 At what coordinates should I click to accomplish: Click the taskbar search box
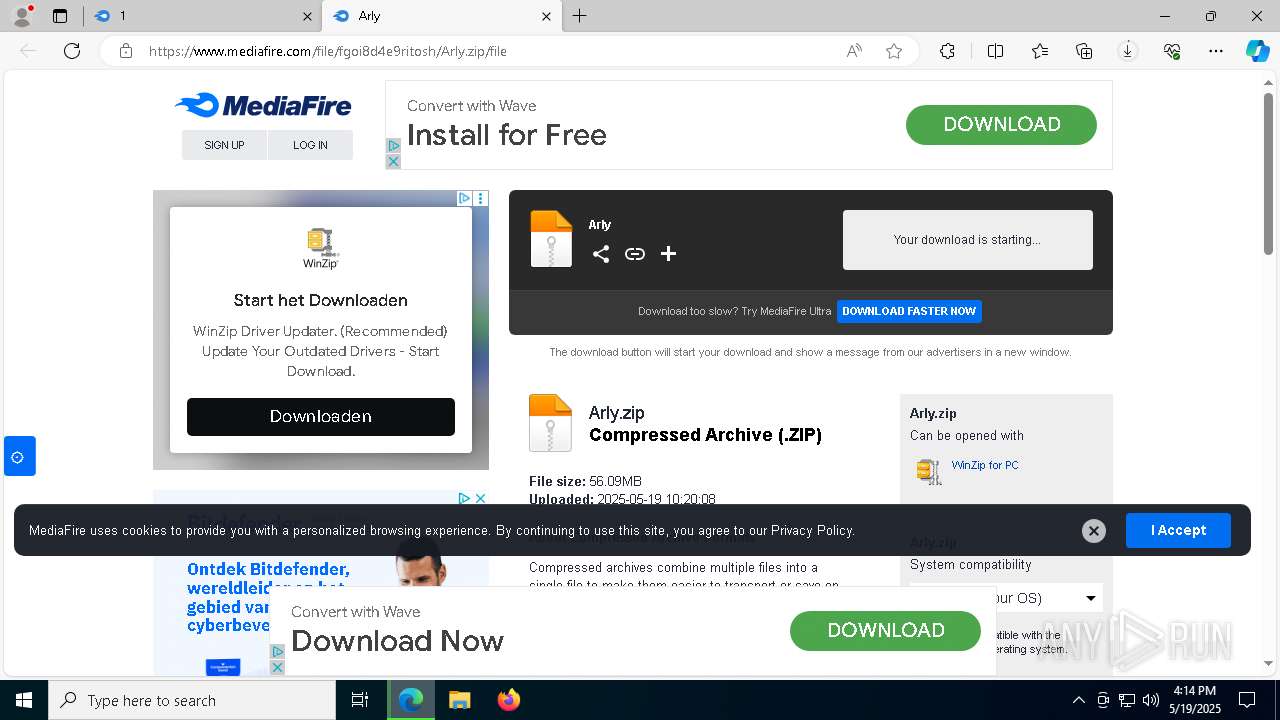tap(192, 700)
